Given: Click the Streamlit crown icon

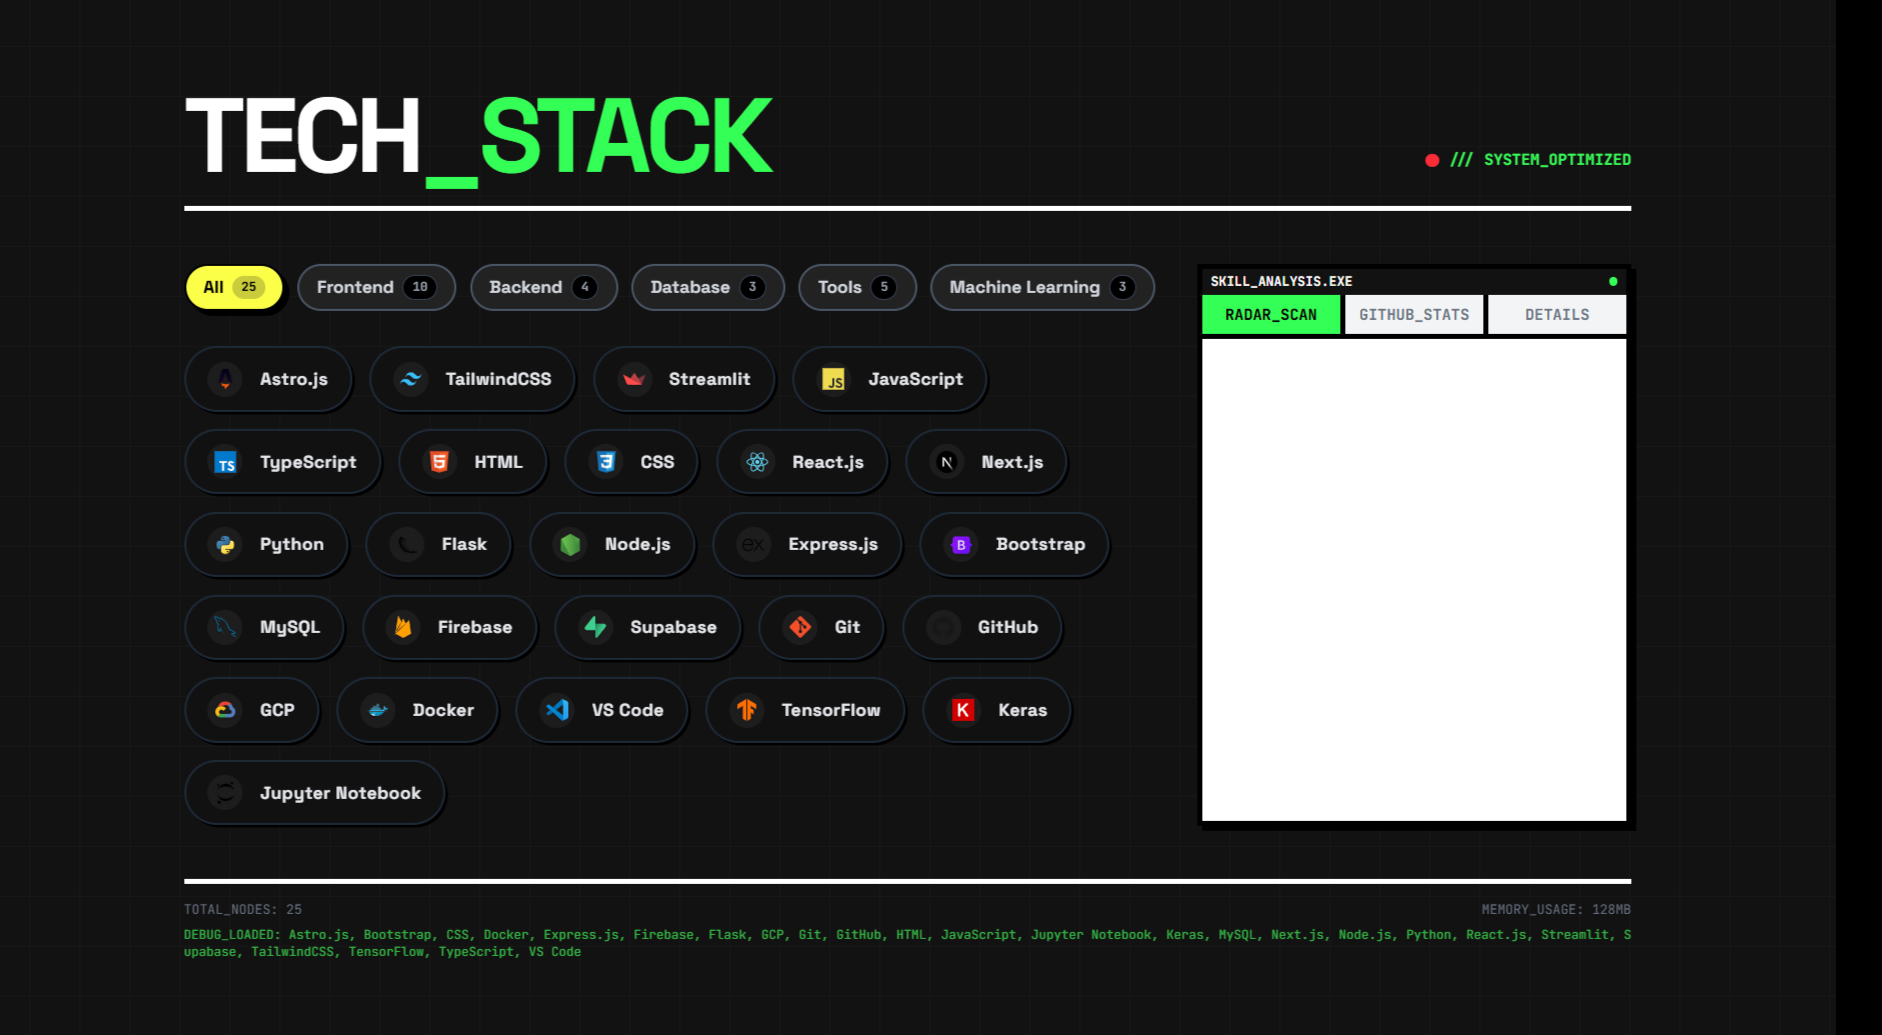Looking at the screenshot, I should 634,379.
